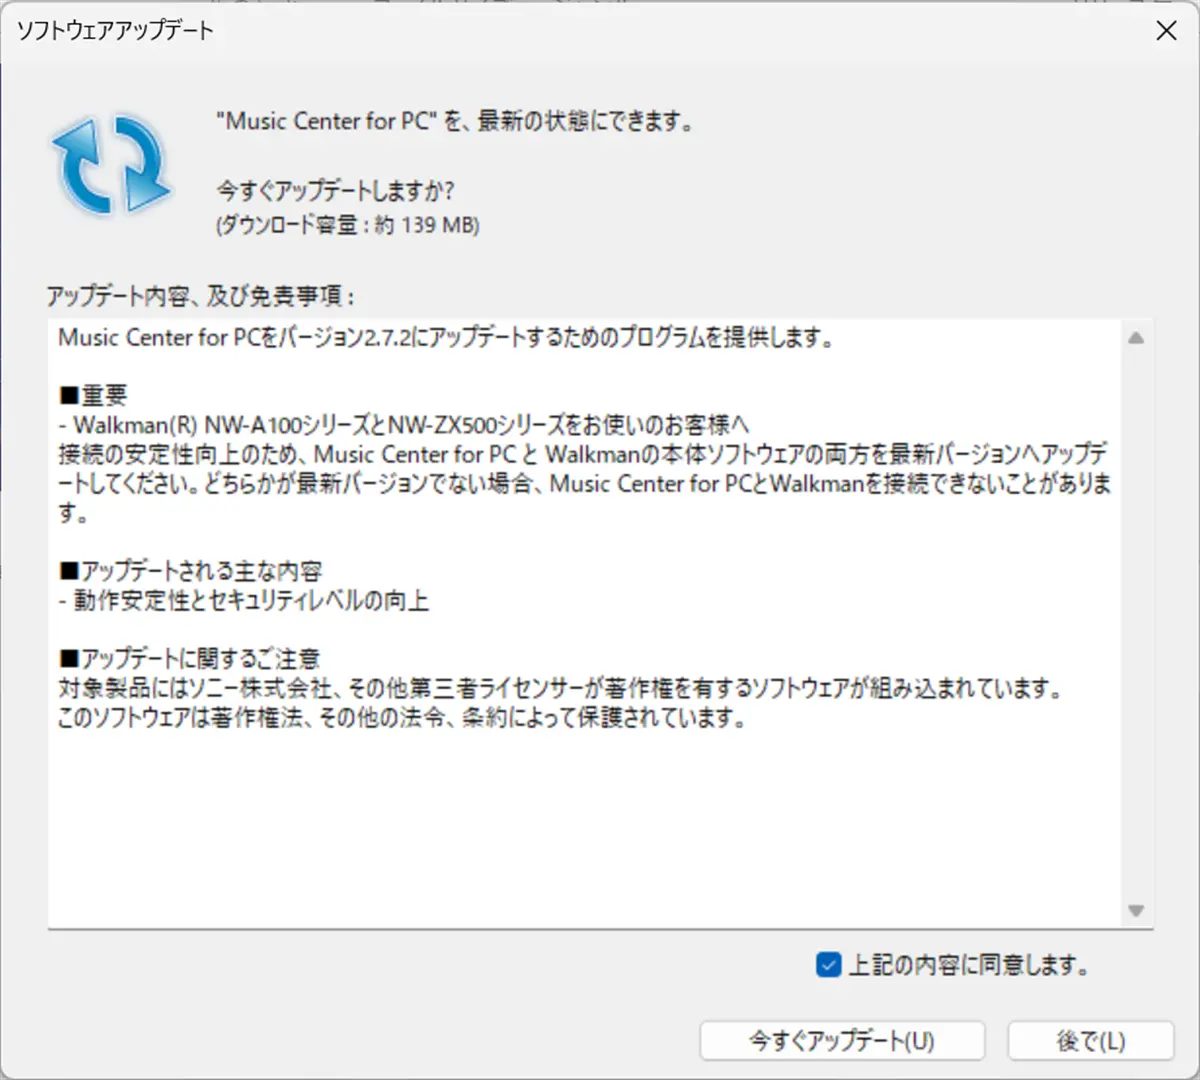Click the ダウンロード容量 約 139 MB text

point(348,225)
